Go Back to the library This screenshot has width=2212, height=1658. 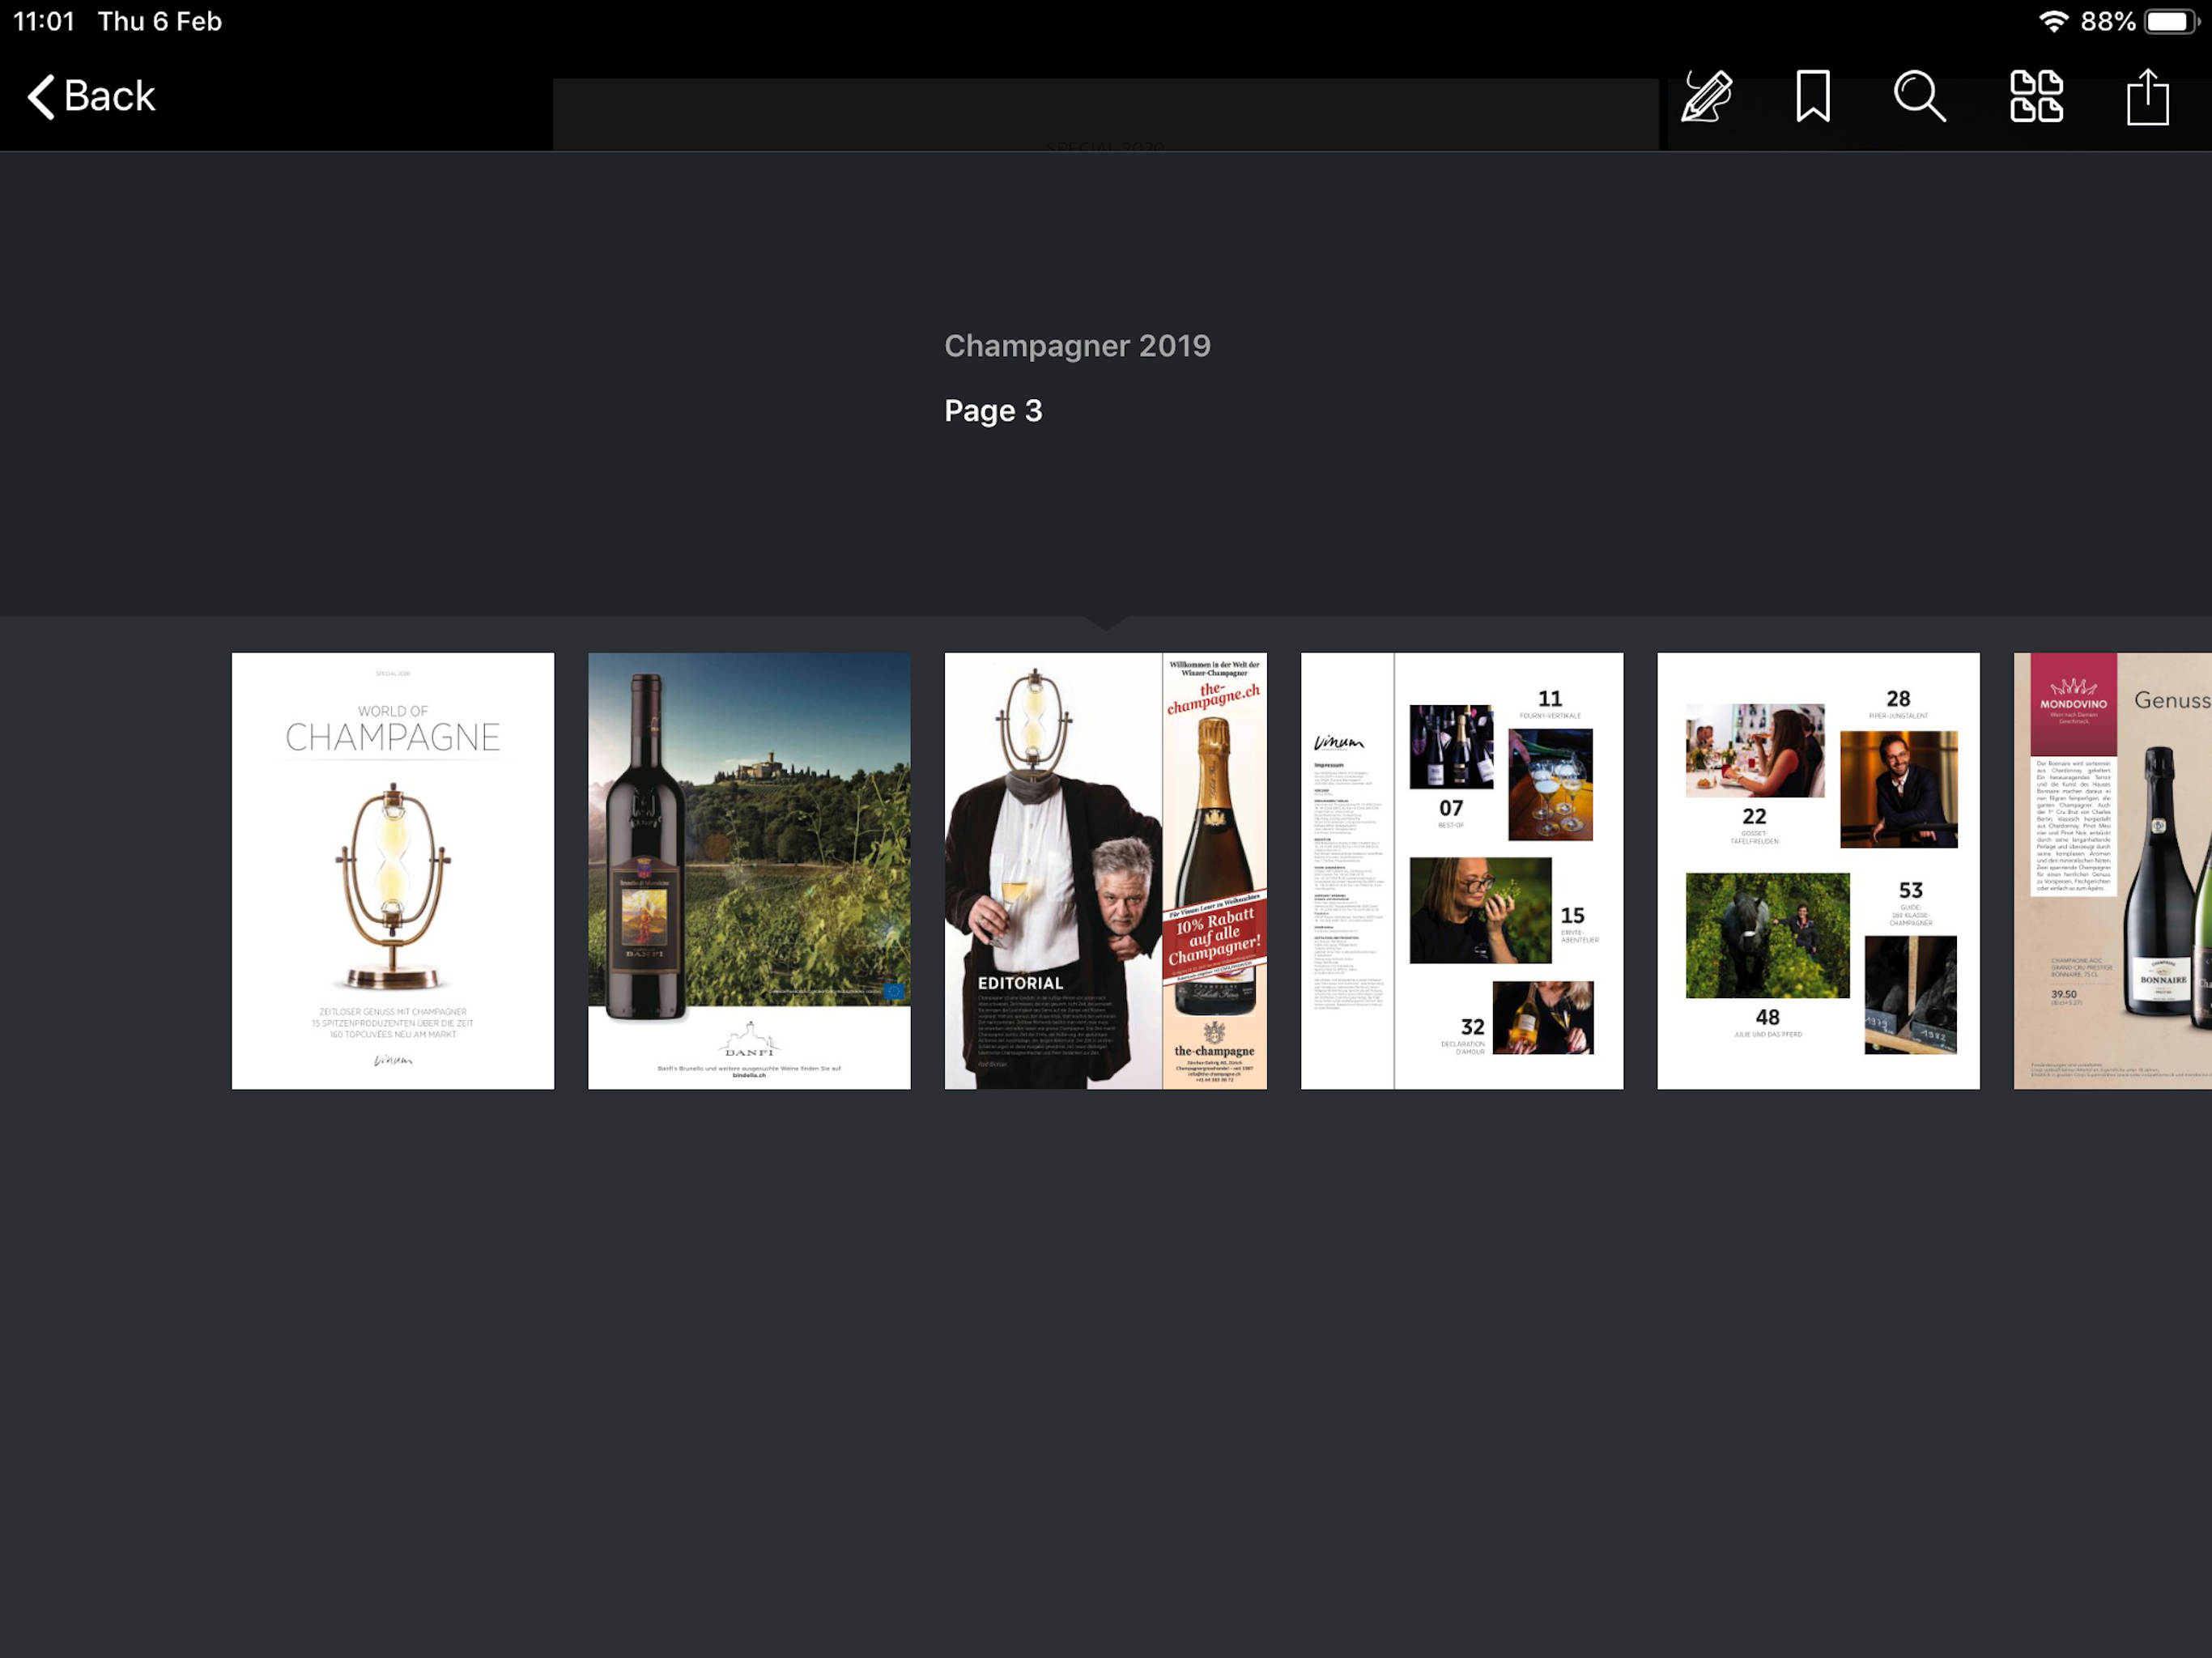[109, 97]
